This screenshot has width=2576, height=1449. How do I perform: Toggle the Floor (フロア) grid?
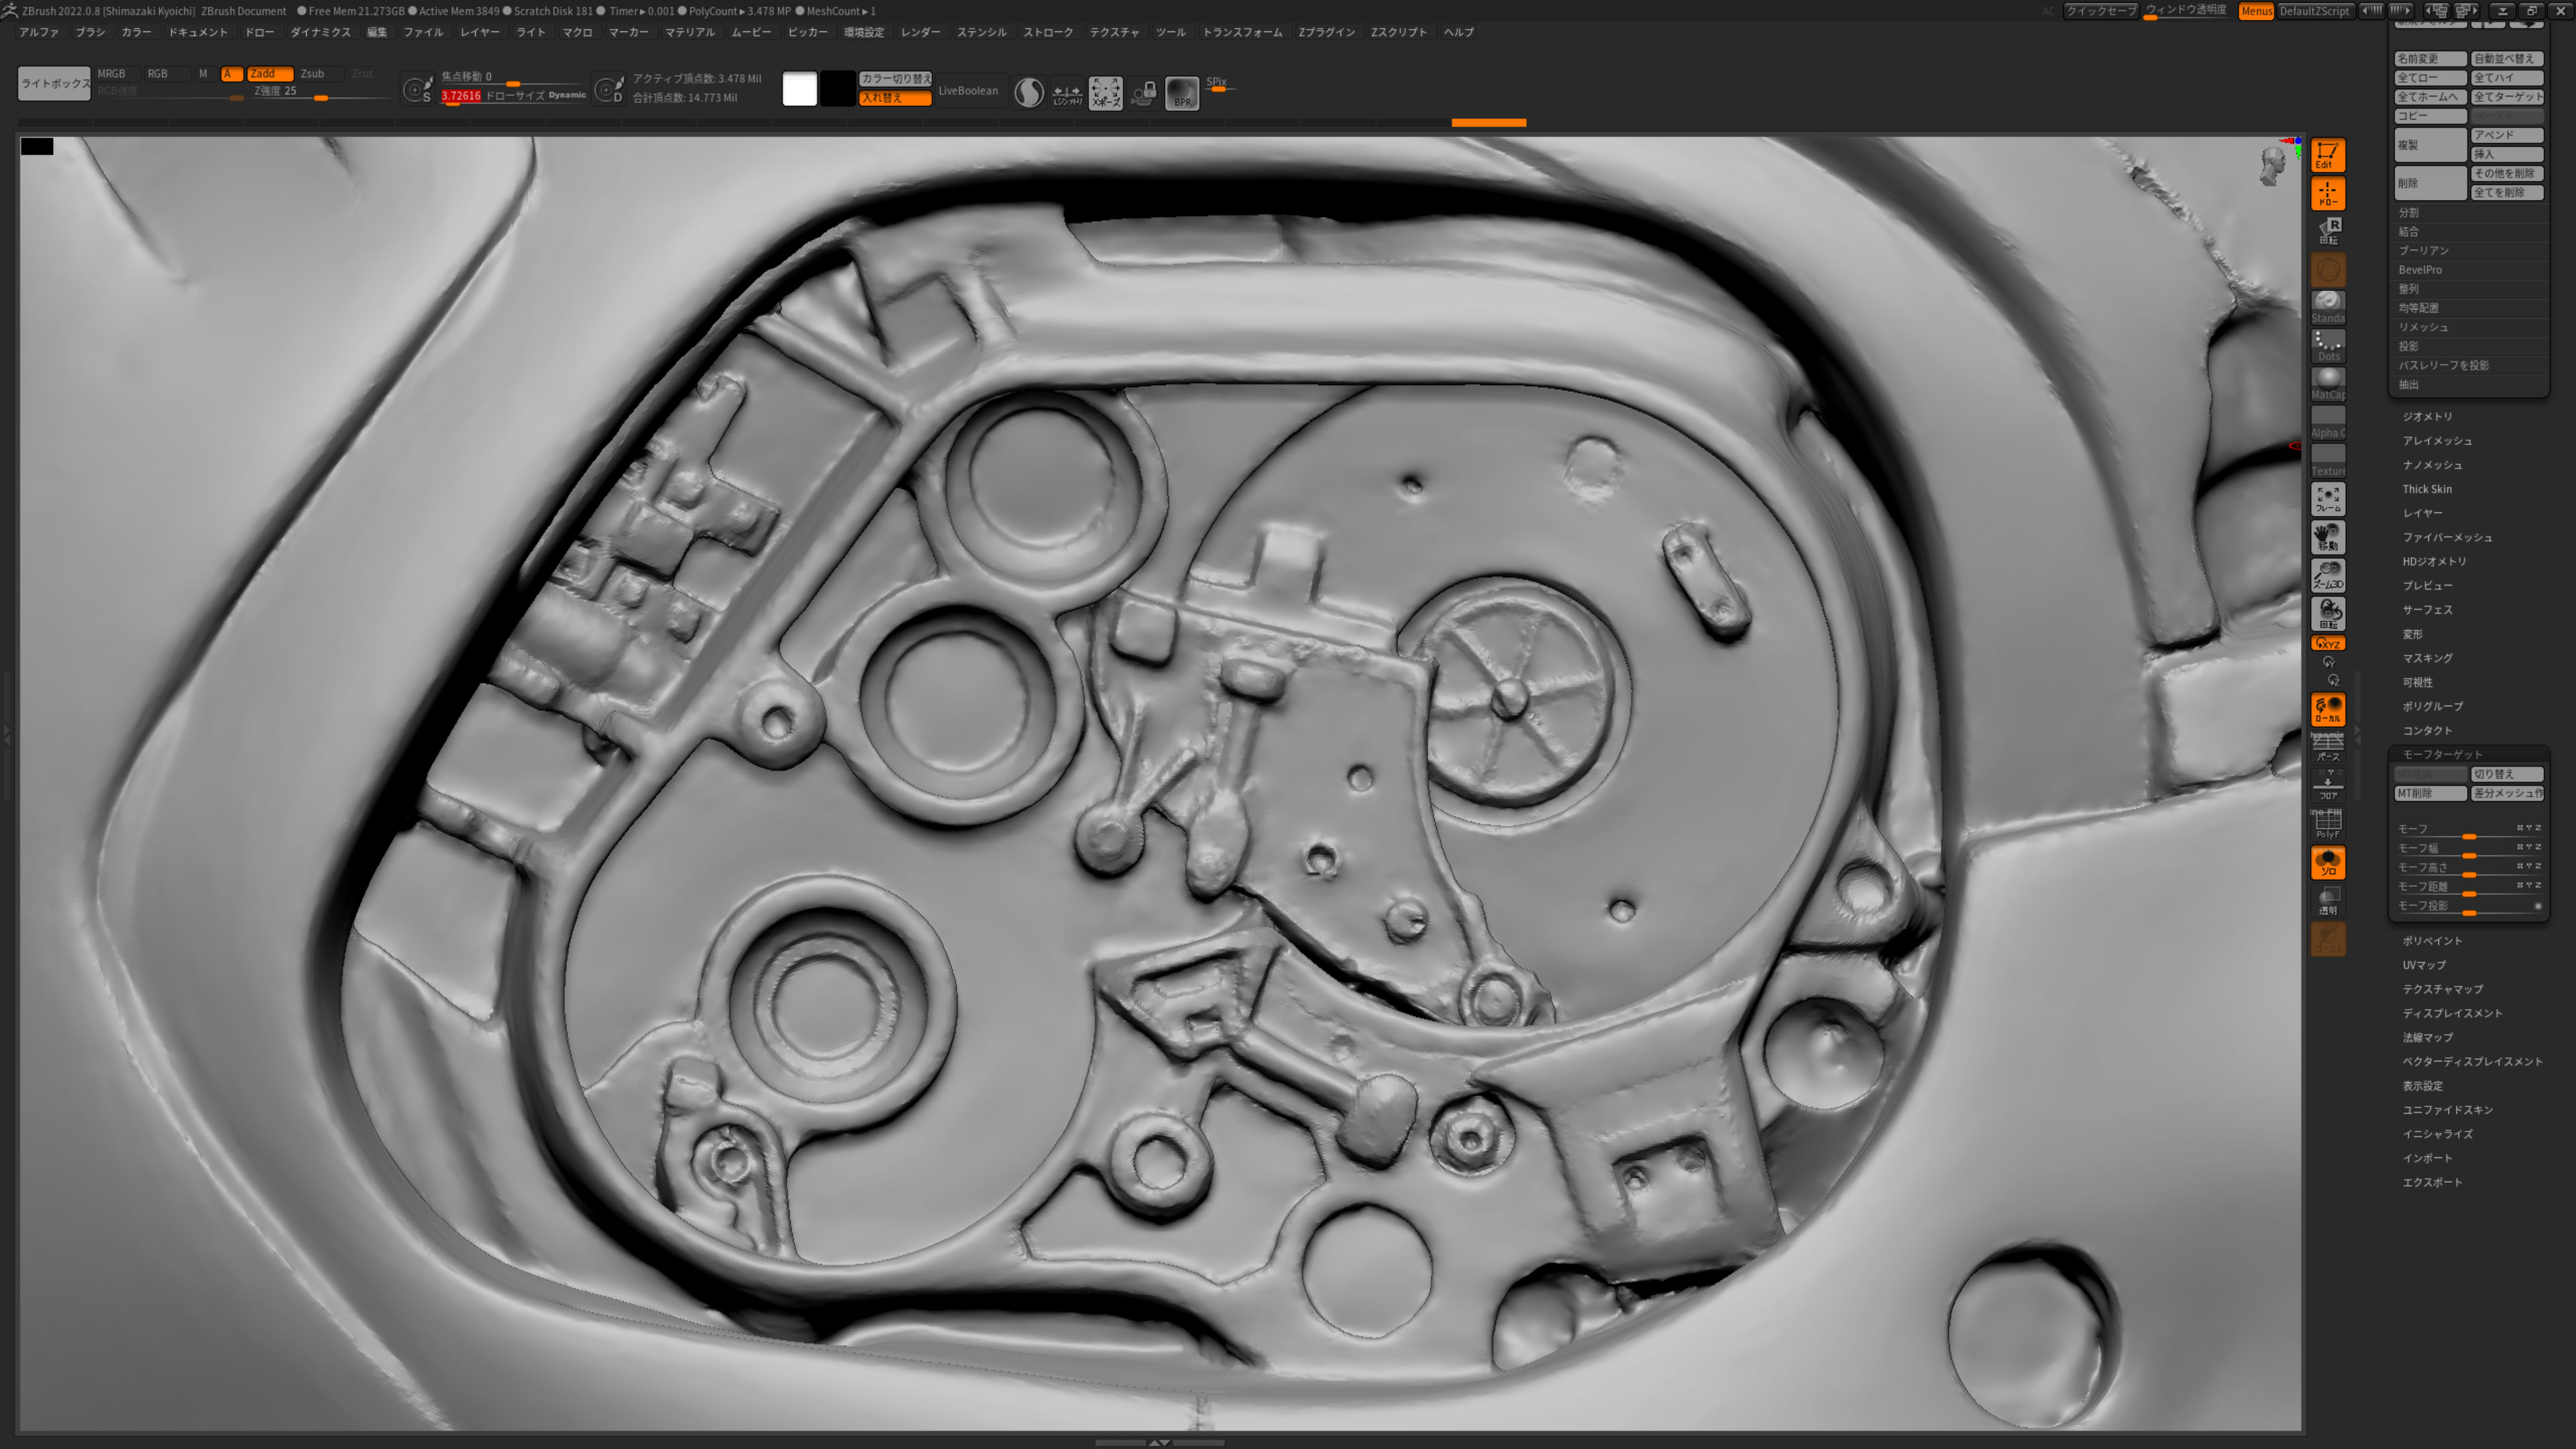point(2327,785)
